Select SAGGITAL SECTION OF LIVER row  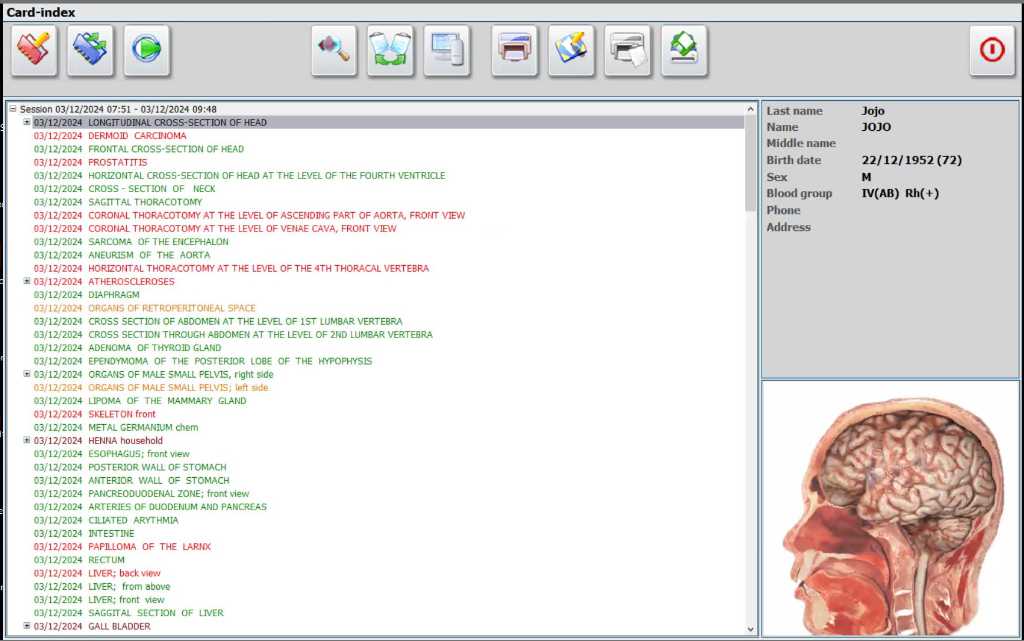coord(129,613)
